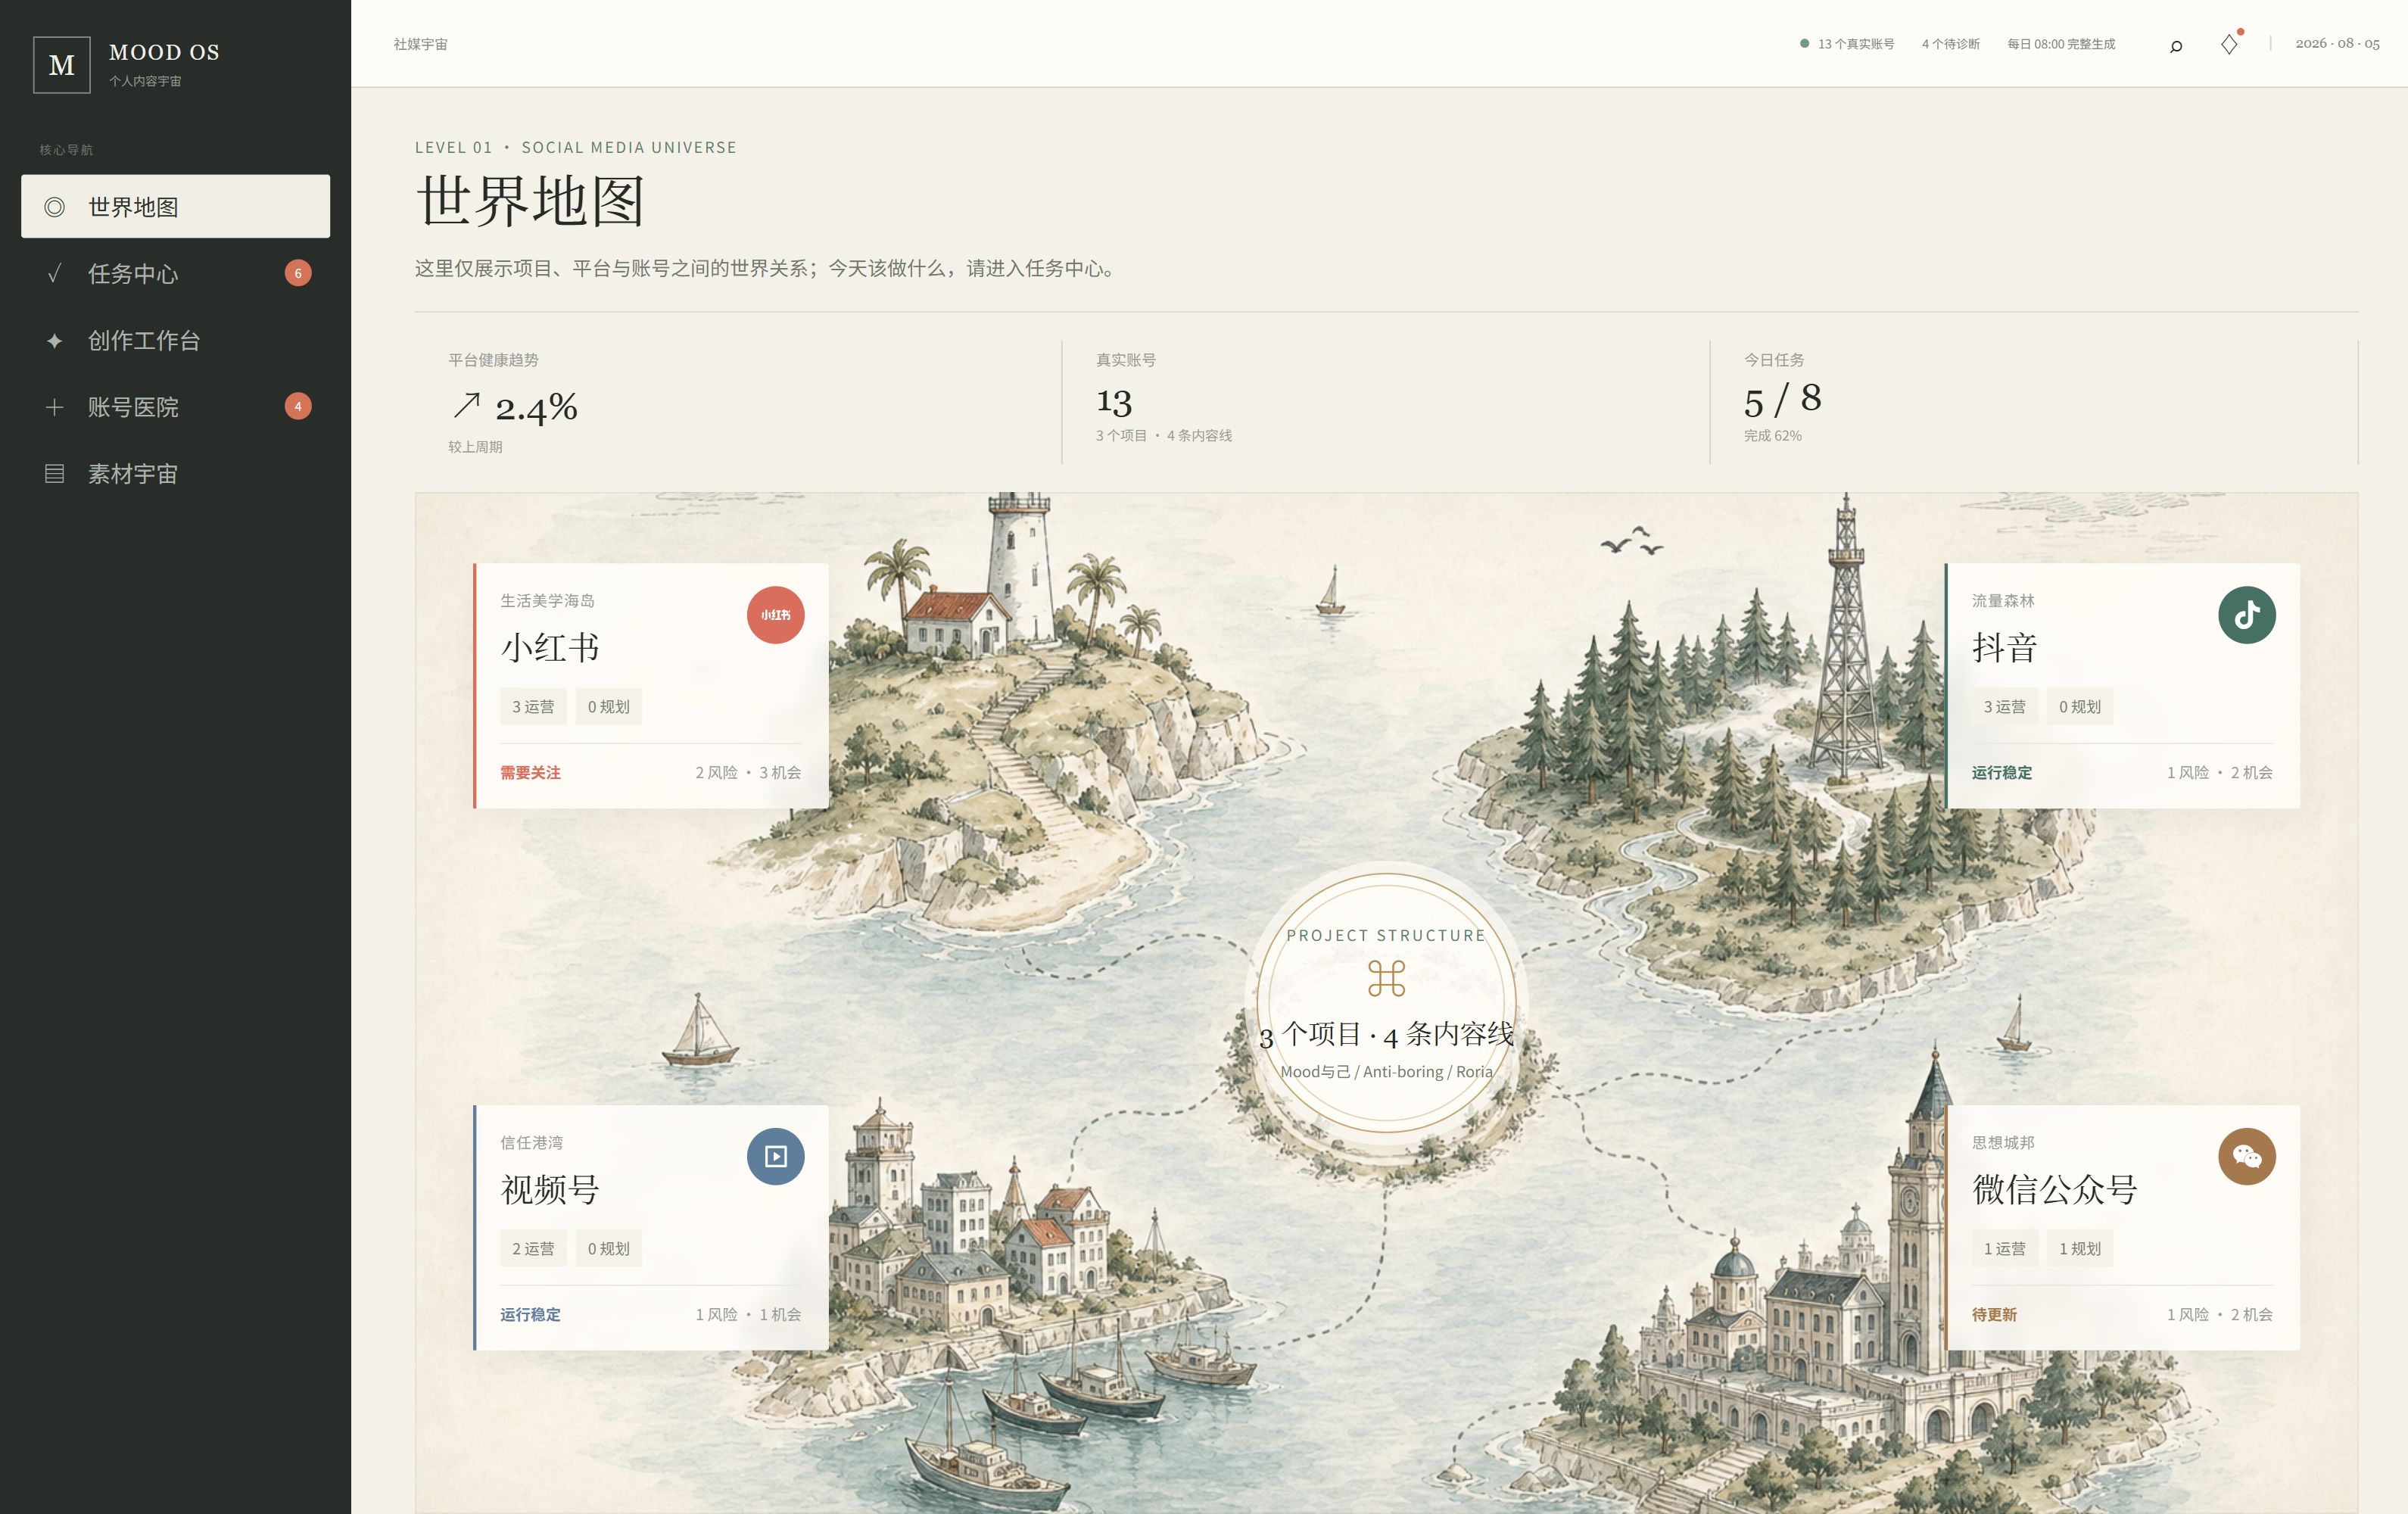Click 运行稳定 status on 抖音 card
The height and width of the screenshot is (1514, 2408).
pyautogui.click(x=2001, y=772)
